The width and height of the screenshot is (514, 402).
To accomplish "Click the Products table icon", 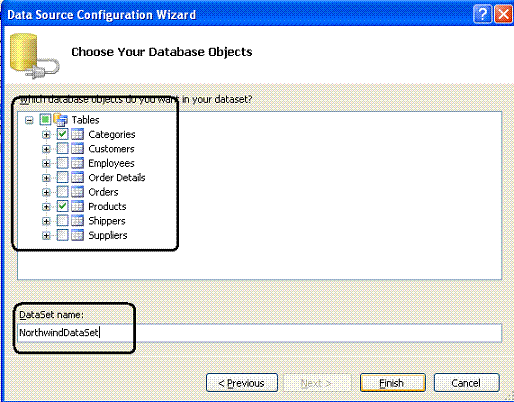I will coord(77,206).
